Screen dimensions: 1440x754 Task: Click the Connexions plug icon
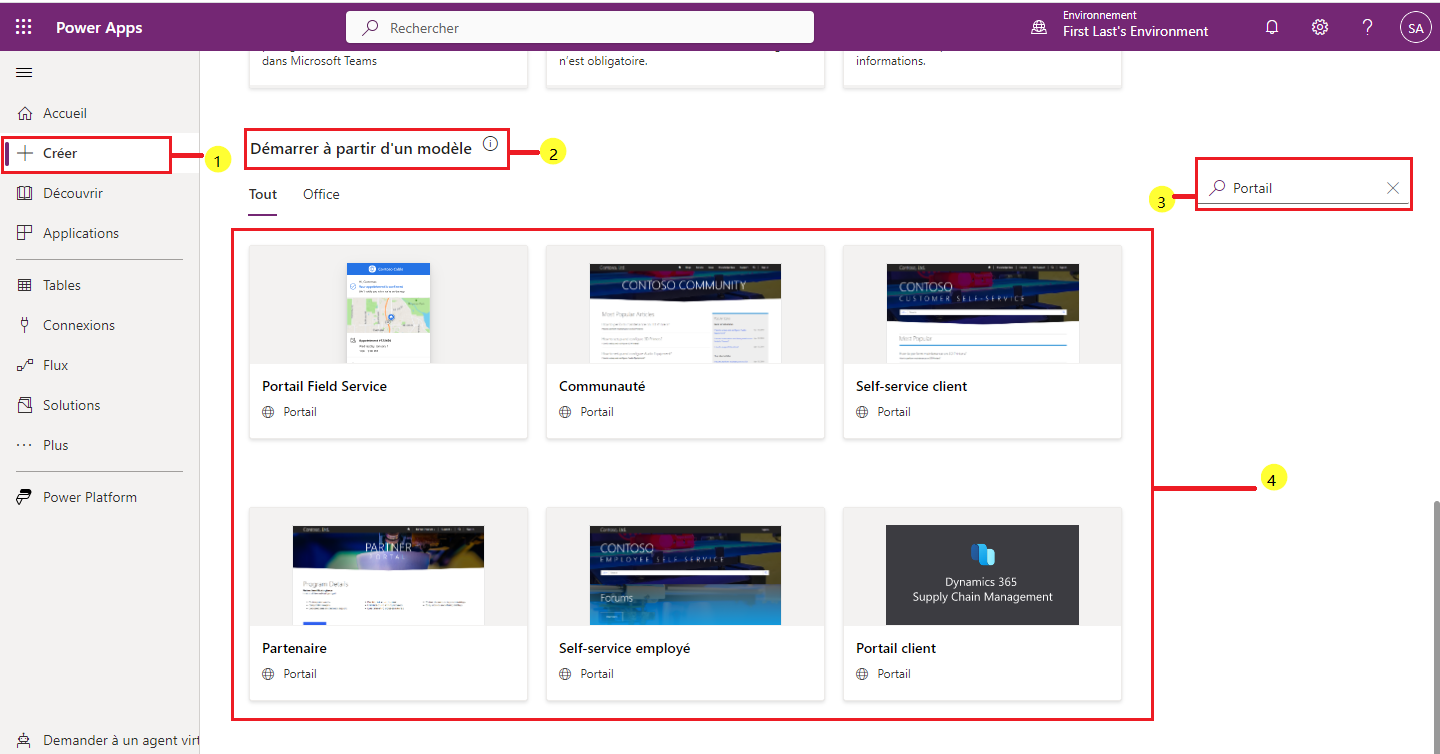point(25,325)
